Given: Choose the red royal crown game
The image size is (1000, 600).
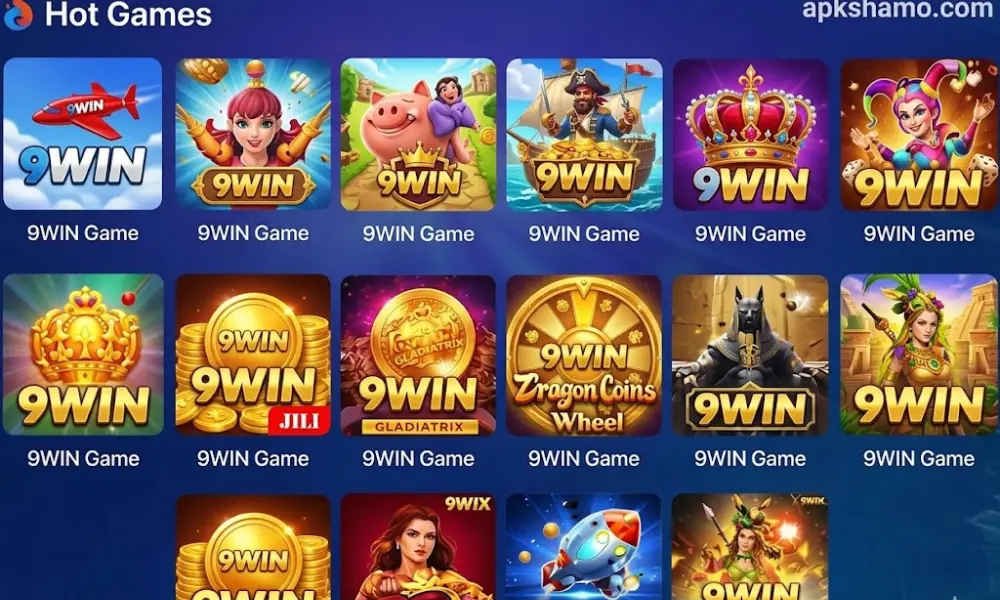Looking at the screenshot, I should click(x=751, y=134).
